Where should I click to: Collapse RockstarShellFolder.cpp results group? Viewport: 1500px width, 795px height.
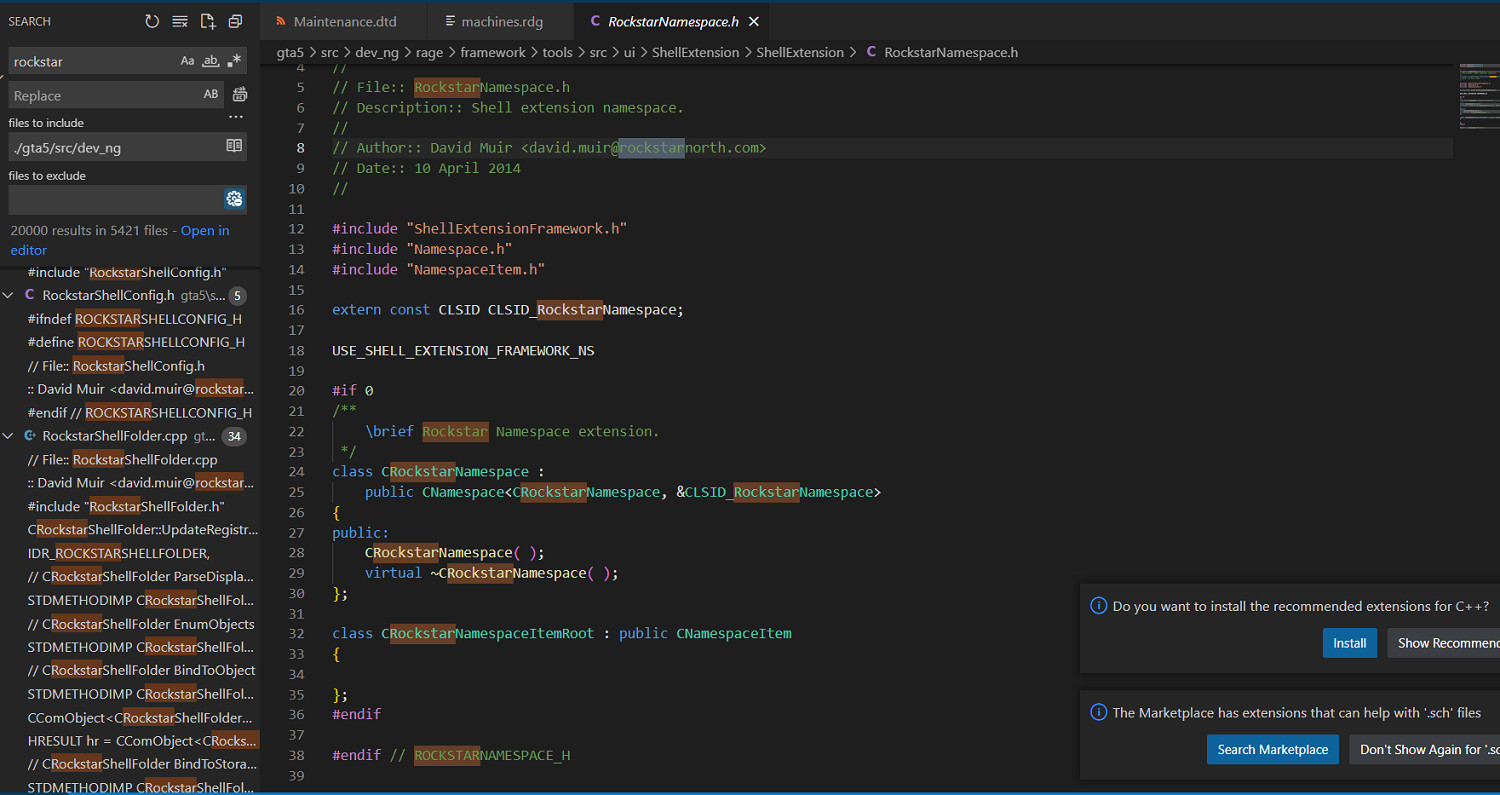(9, 436)
